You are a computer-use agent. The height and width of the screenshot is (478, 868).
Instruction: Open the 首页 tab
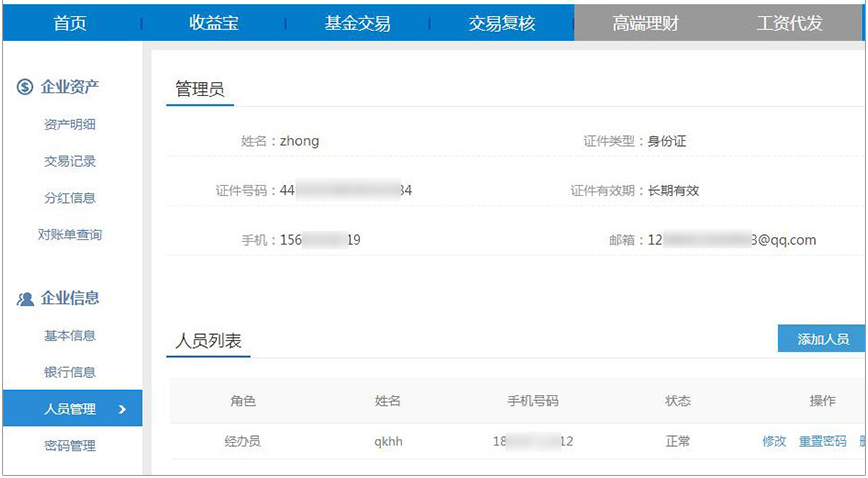coord(70,23)
